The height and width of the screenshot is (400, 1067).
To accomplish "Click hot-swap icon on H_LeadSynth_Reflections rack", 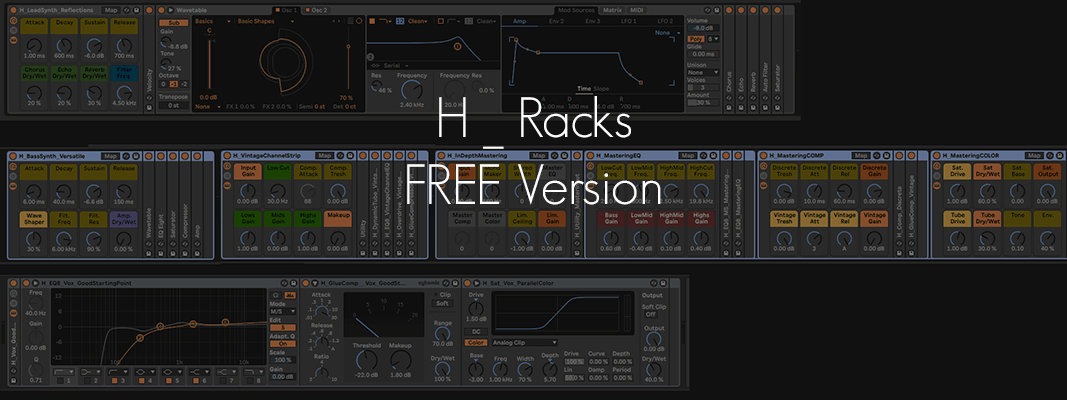I will (x=128, y=10).
